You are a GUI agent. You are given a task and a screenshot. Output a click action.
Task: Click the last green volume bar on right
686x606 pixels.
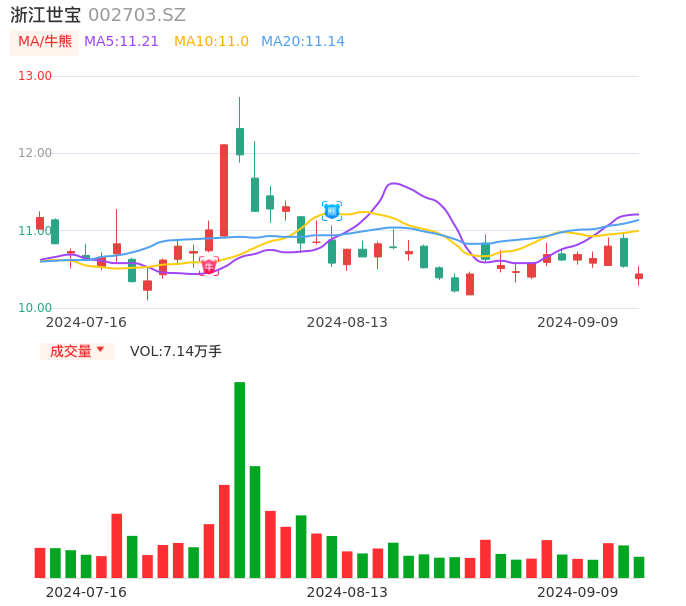[639, 567]
